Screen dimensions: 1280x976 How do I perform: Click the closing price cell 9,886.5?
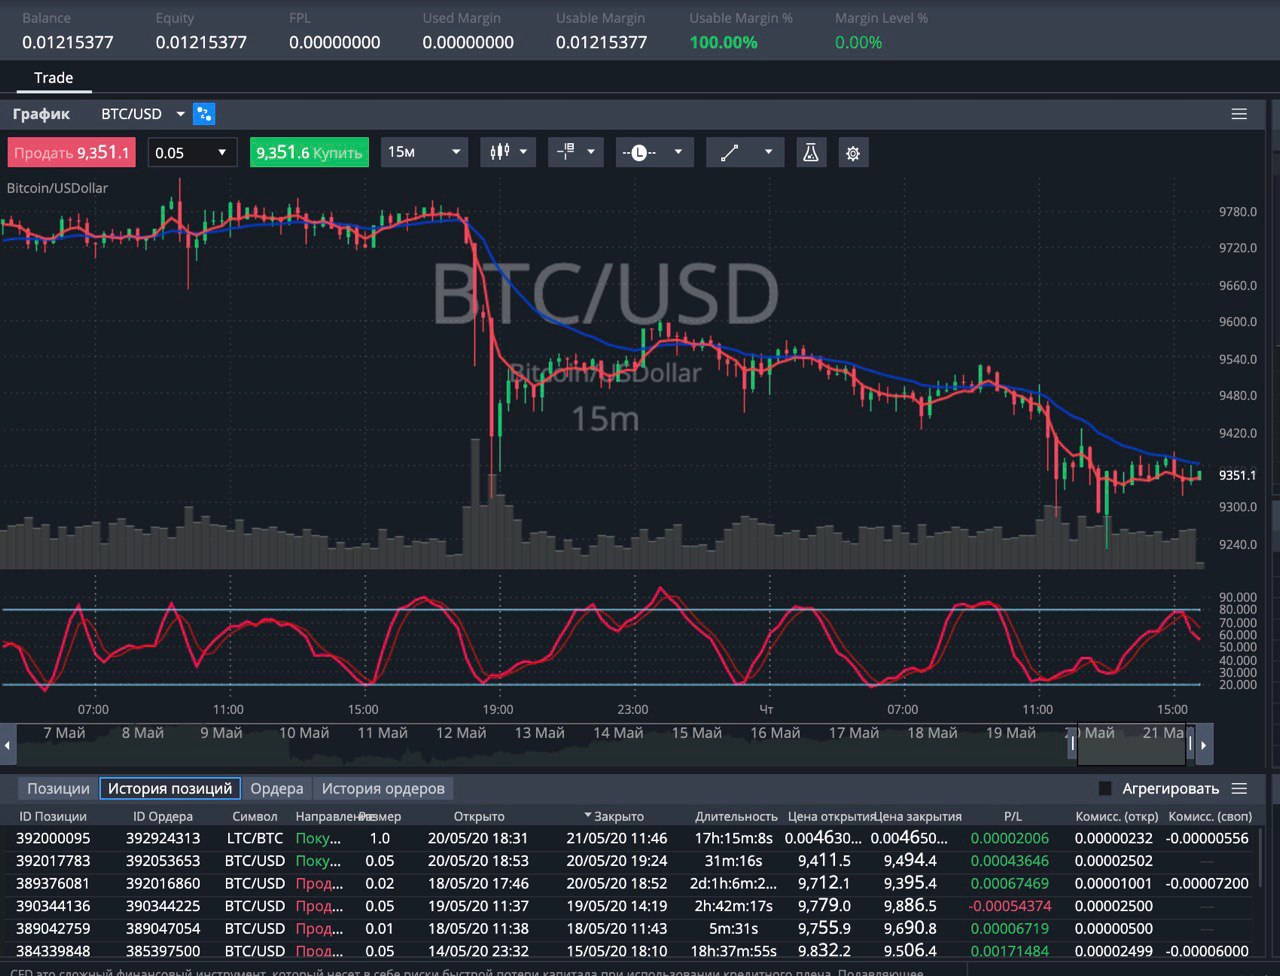pyautogui.click(x=910, y=906)
